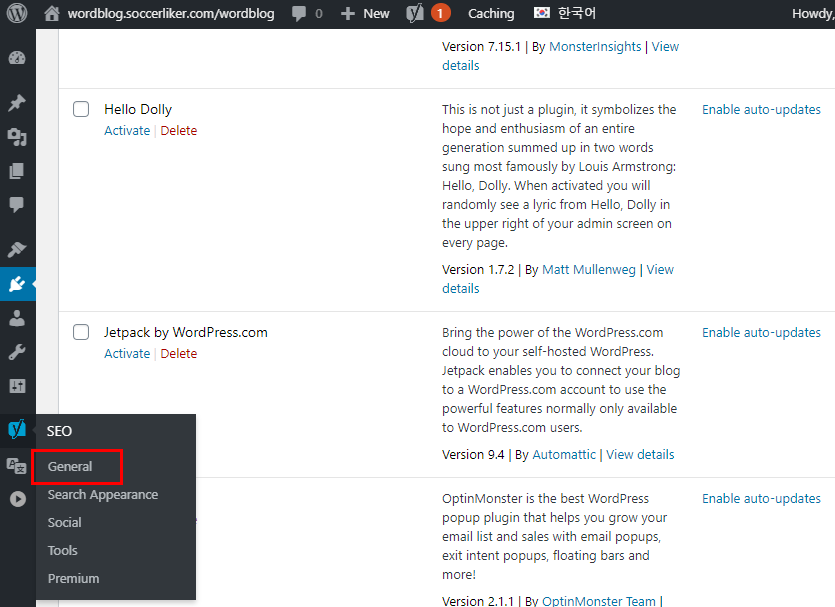The image size is (835, 607).
Task: Open the Automattic author link
Action: click(564, 455)
